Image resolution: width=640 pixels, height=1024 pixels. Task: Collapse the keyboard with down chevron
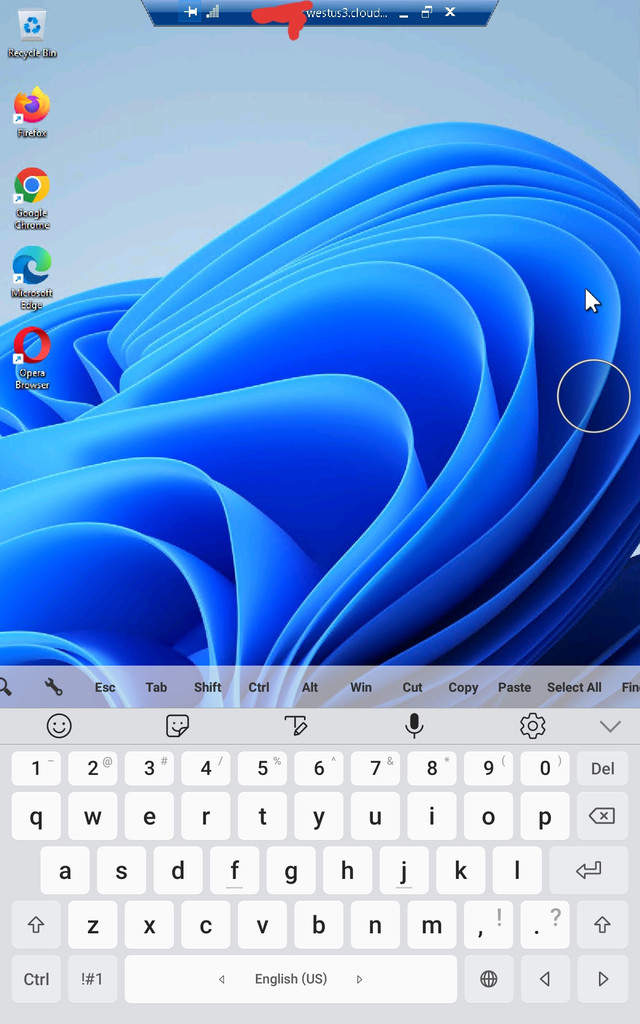tap(609, 726)
